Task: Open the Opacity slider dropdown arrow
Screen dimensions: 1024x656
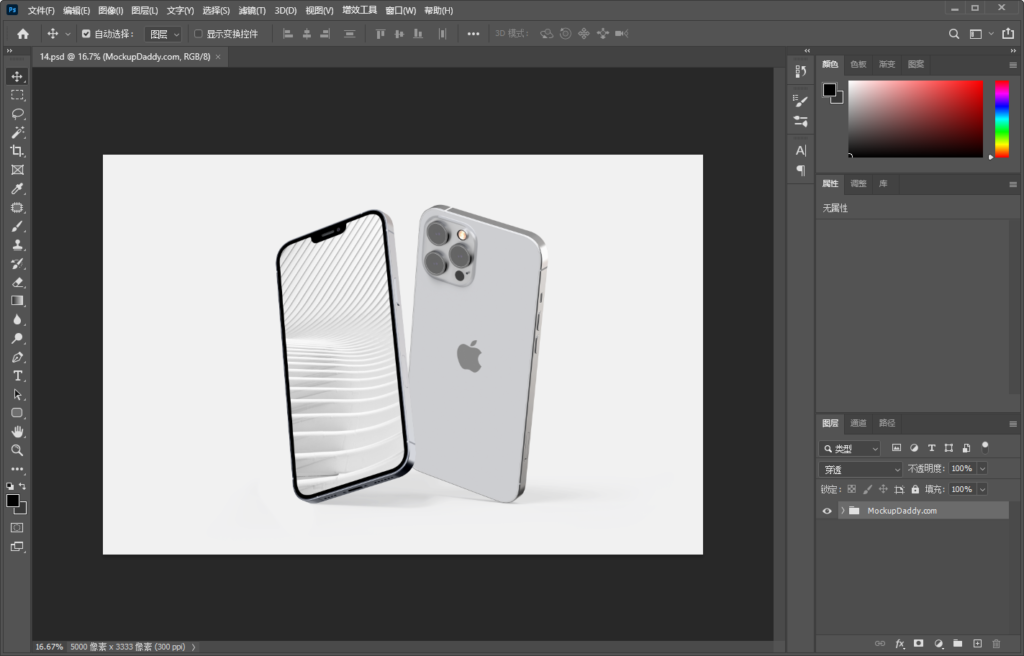Action: coord(982,468)
